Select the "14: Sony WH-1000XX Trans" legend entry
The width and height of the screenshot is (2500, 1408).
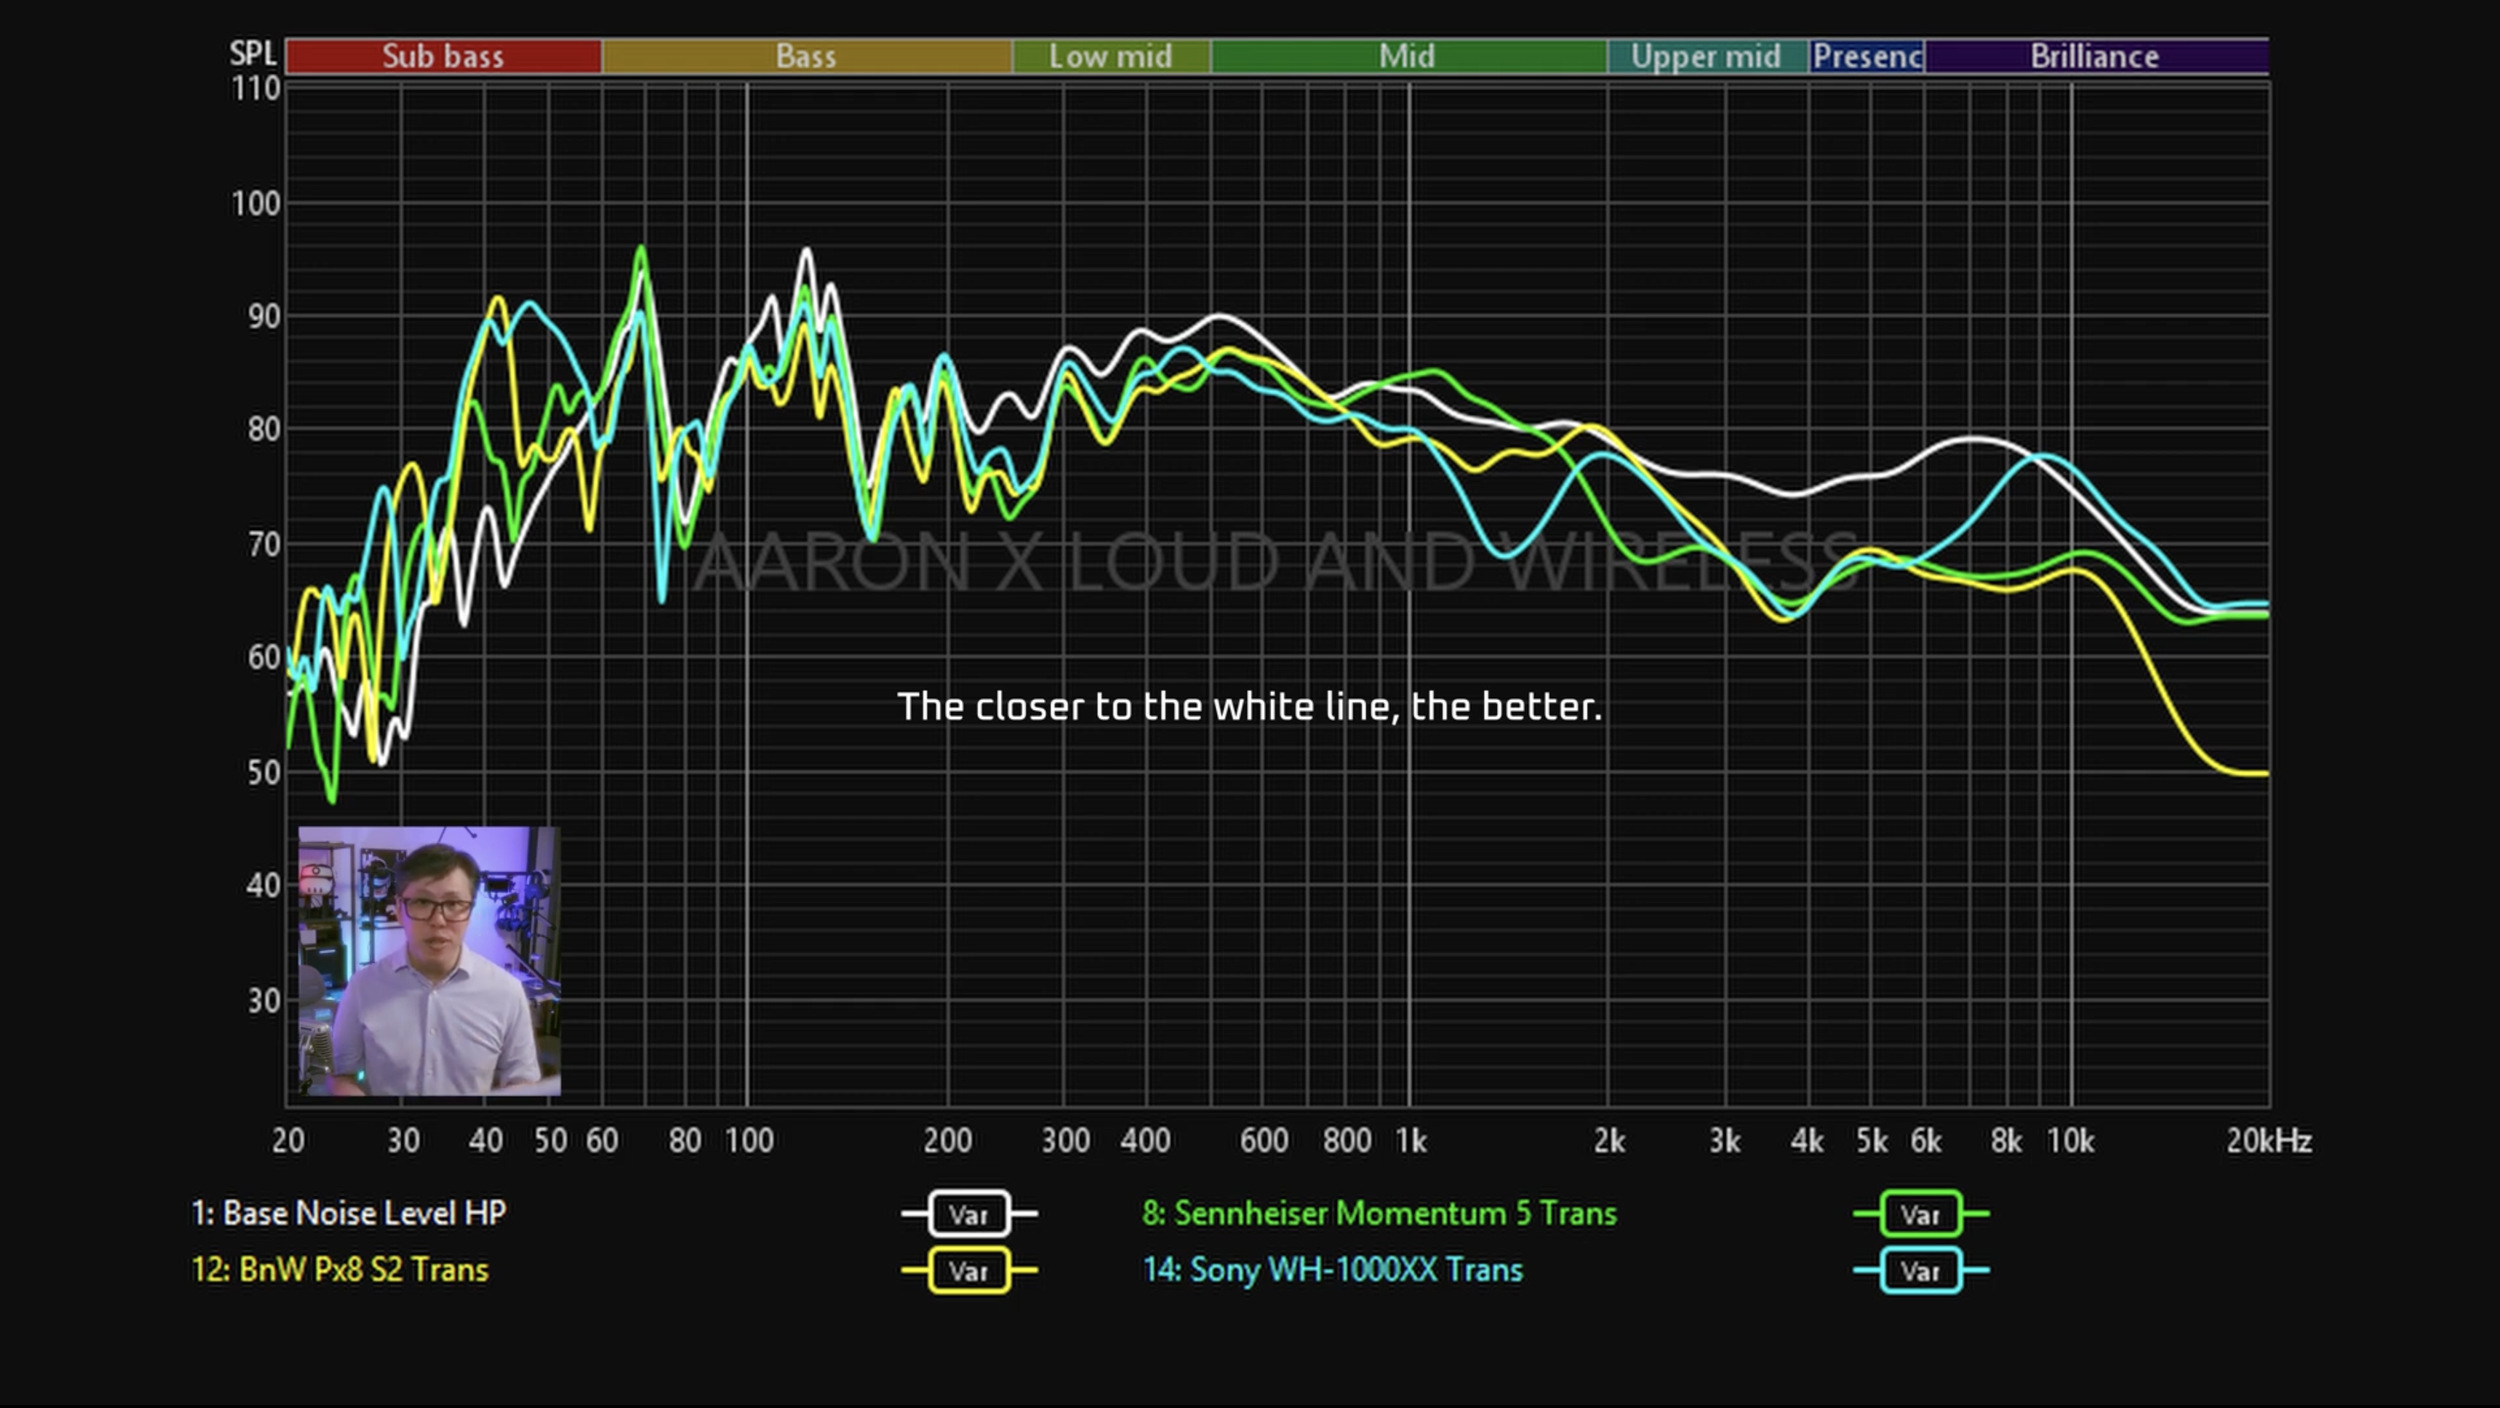pos(1332,1270)
